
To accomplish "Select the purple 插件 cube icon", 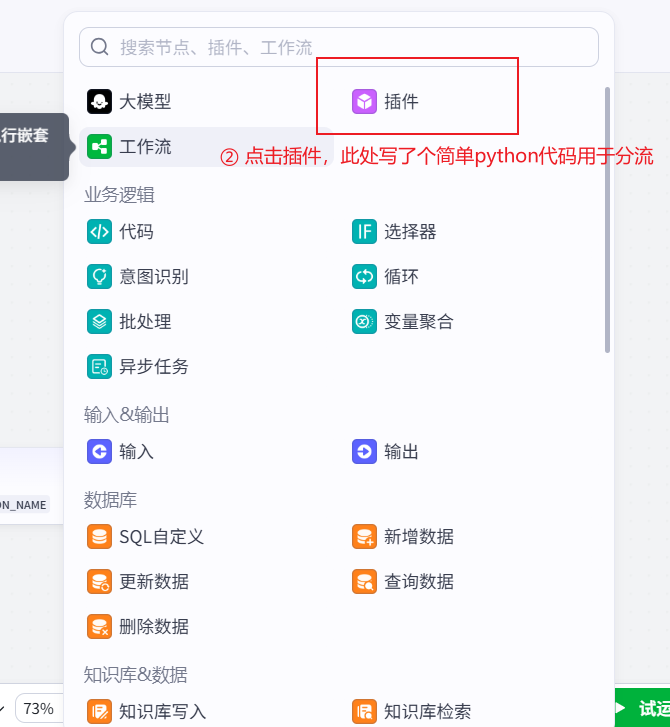I will tap(364, 102).
